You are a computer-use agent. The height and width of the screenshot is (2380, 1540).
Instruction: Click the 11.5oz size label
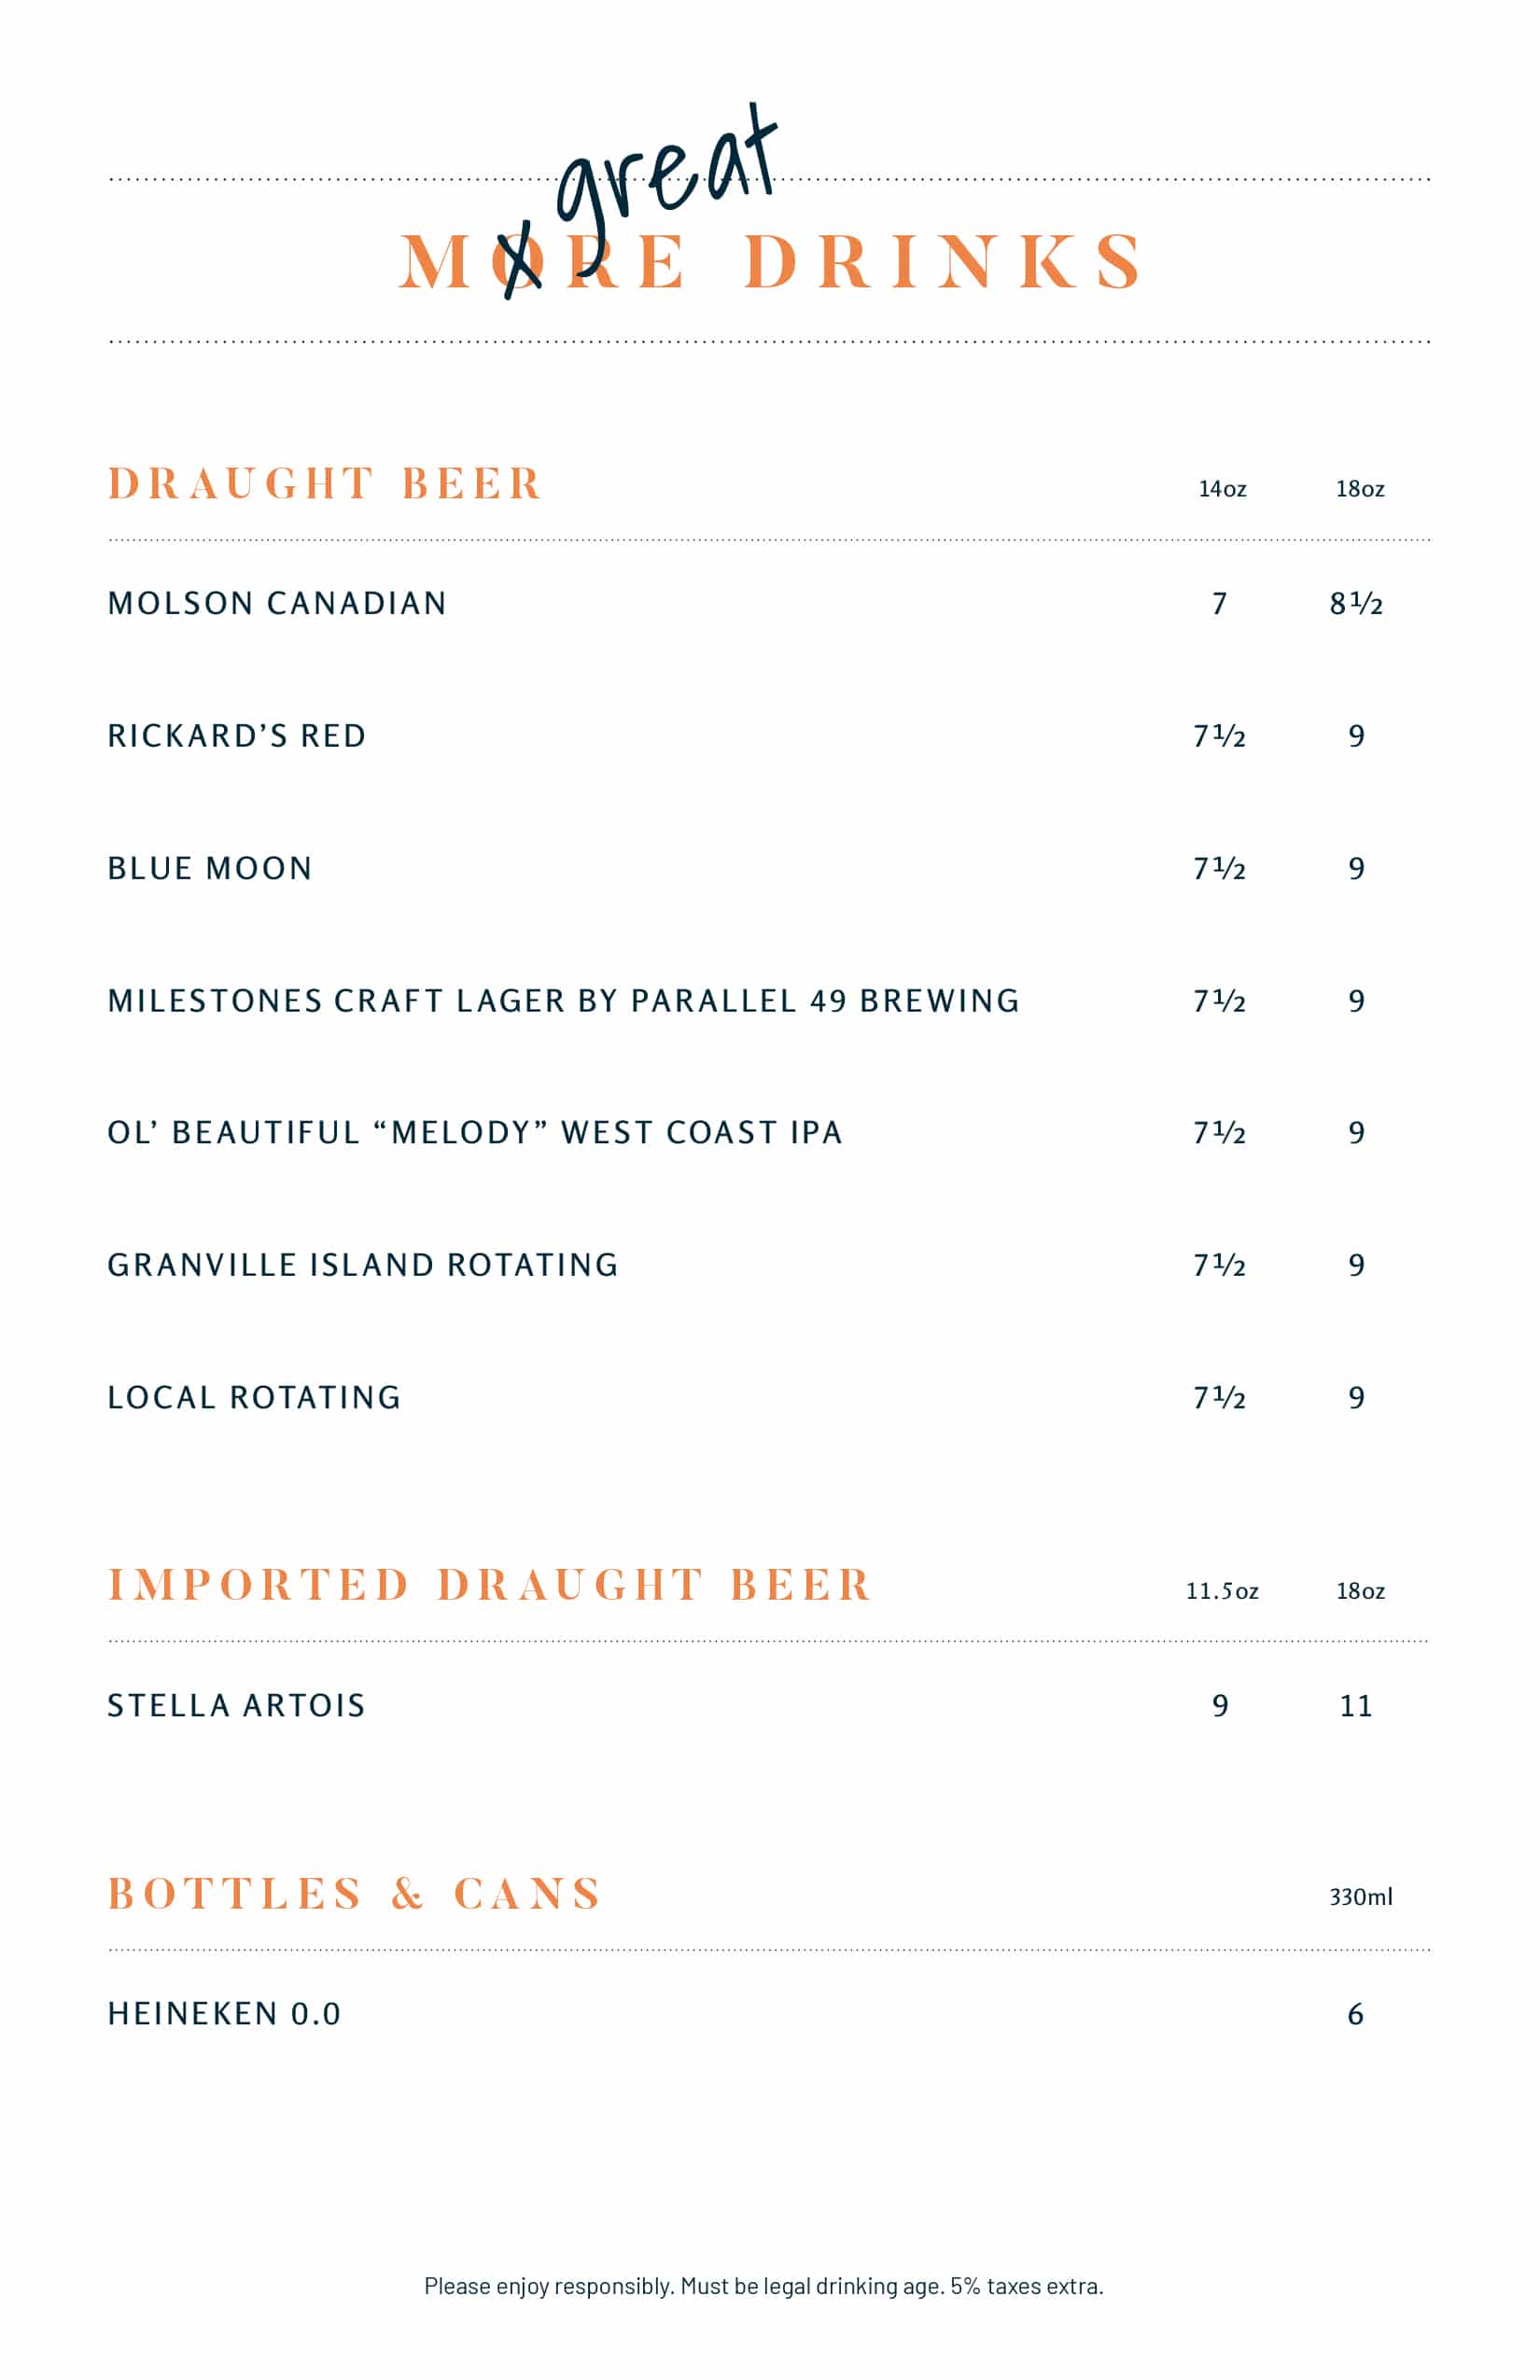coord(1222,1591)
